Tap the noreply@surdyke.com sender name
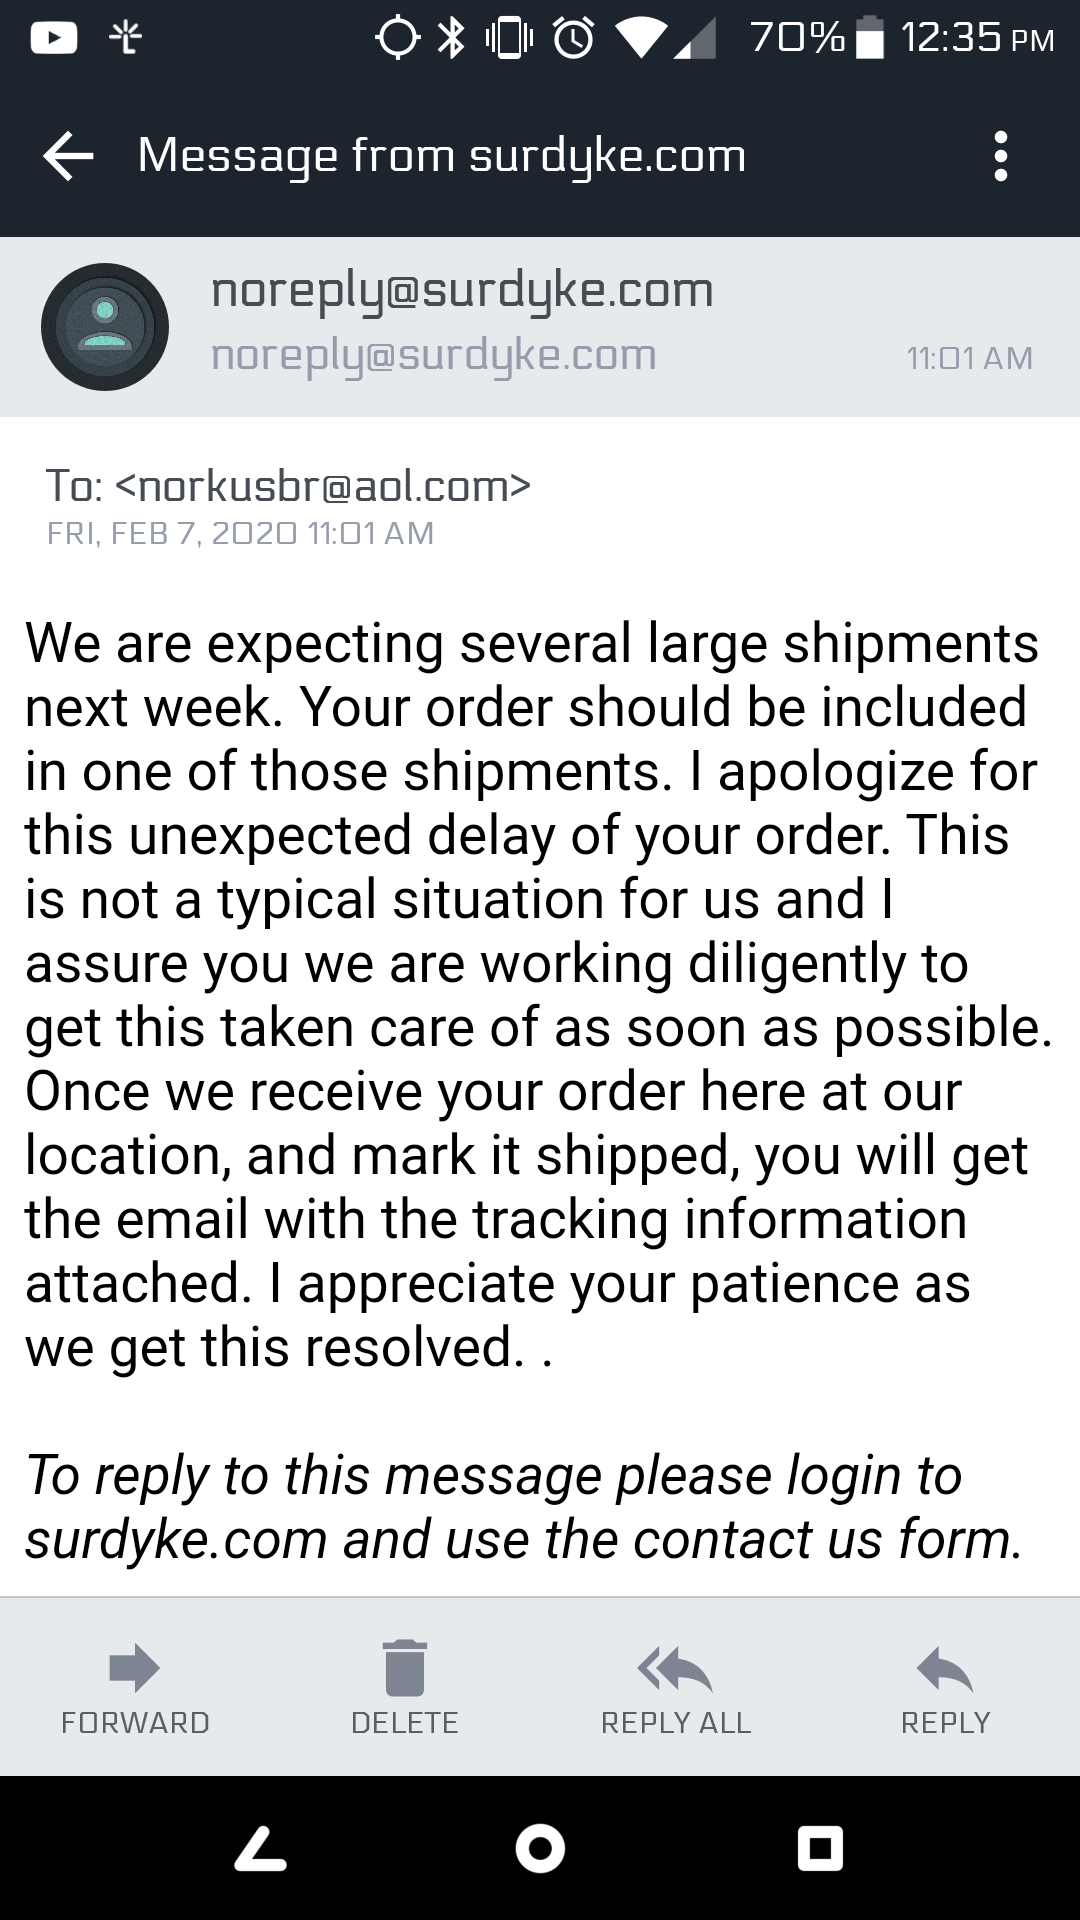The image size is (1080, 1920). coord(462,291)
